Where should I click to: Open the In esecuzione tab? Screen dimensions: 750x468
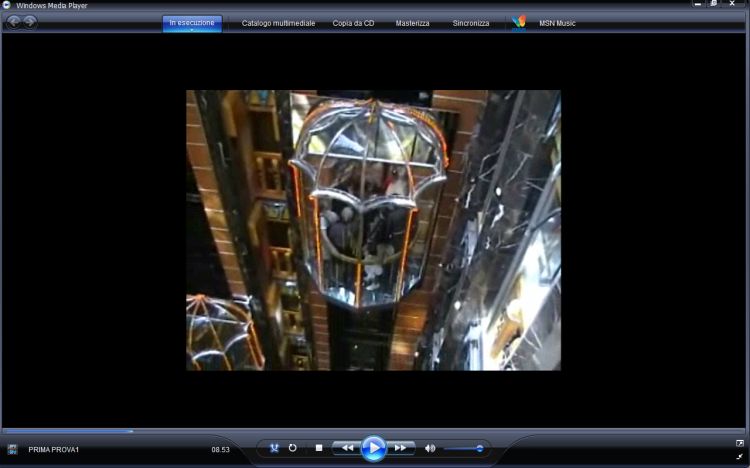192,22
